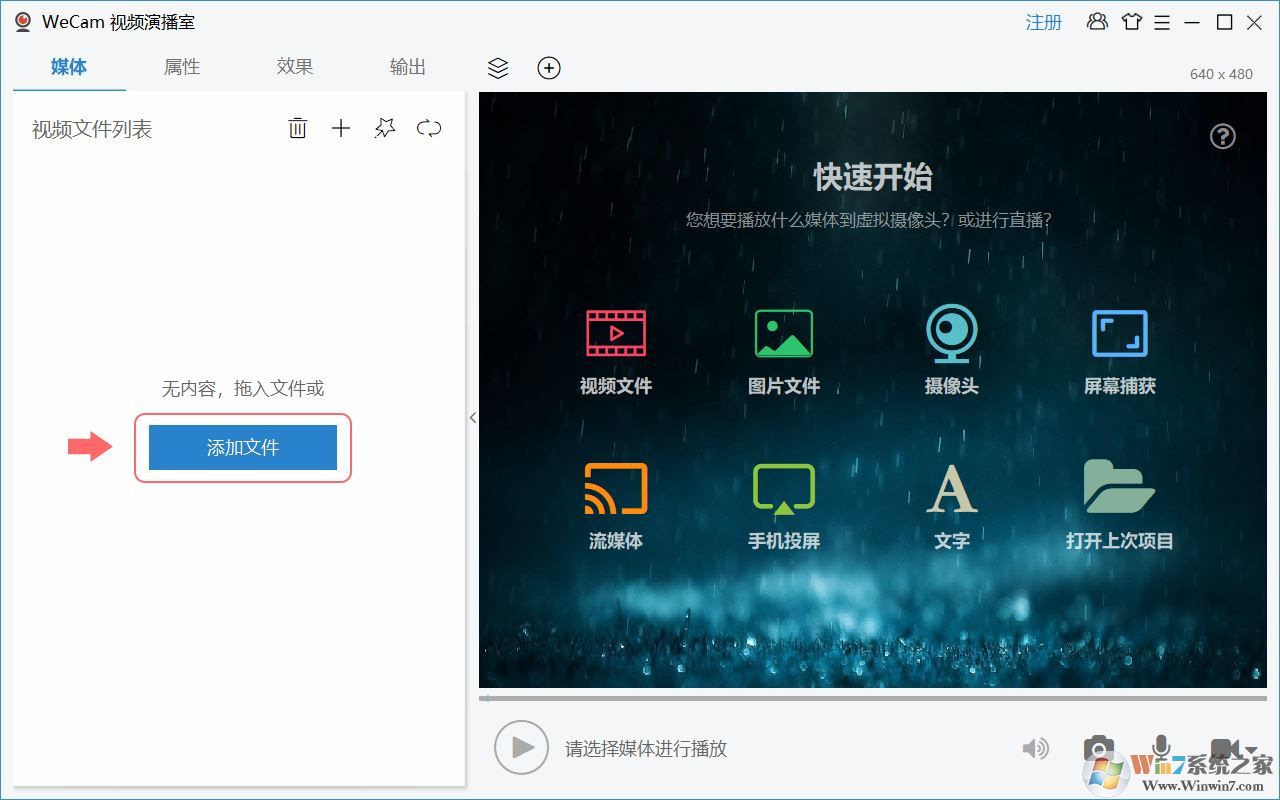Take a snapshot with the camera icon
The height and width of the screenshot is (800, 1280).
[1099, 748]
